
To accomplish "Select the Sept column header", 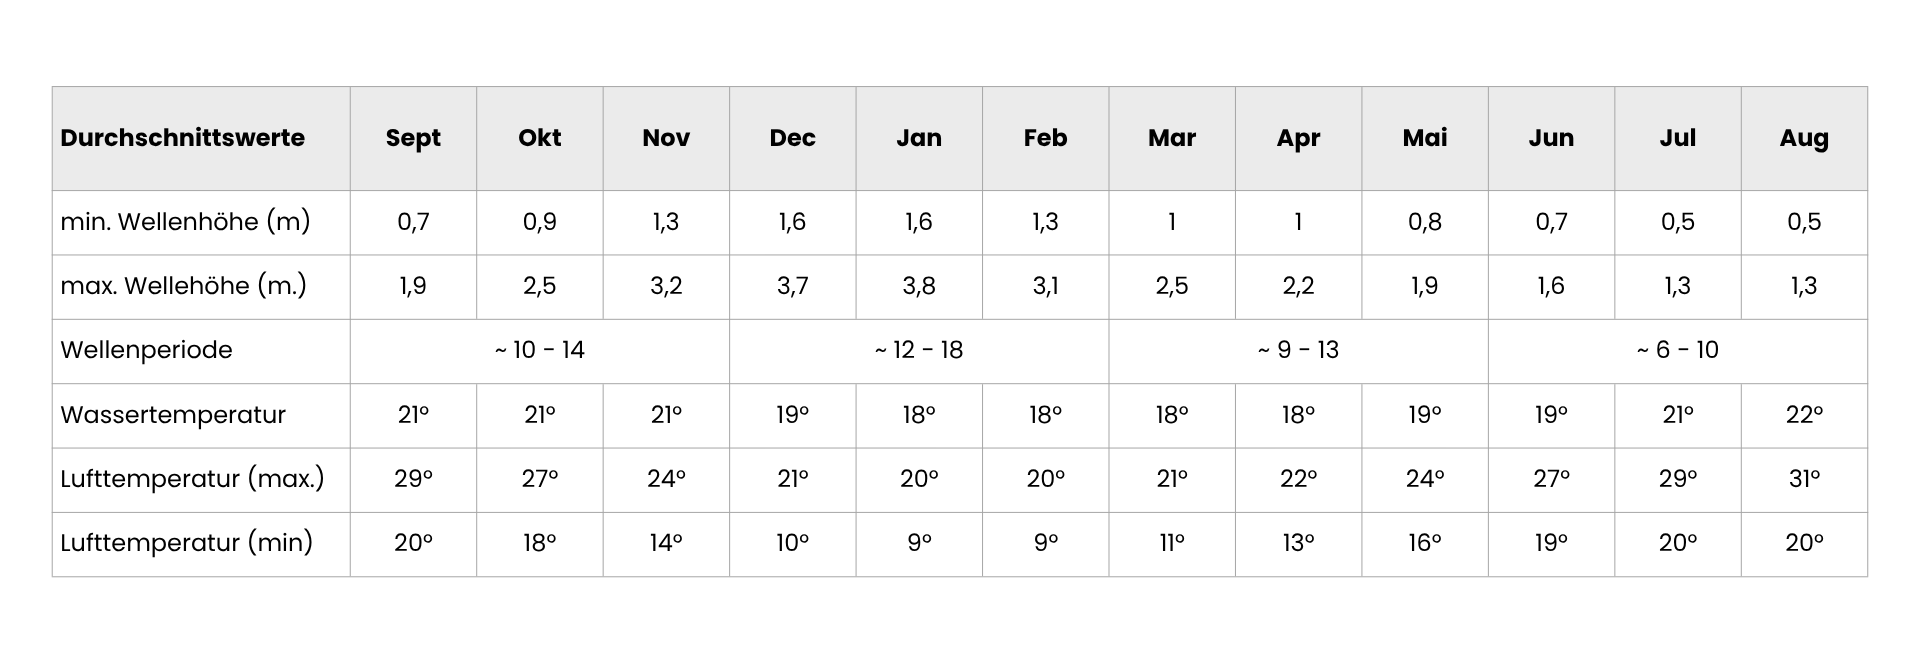I will point(413,138).
